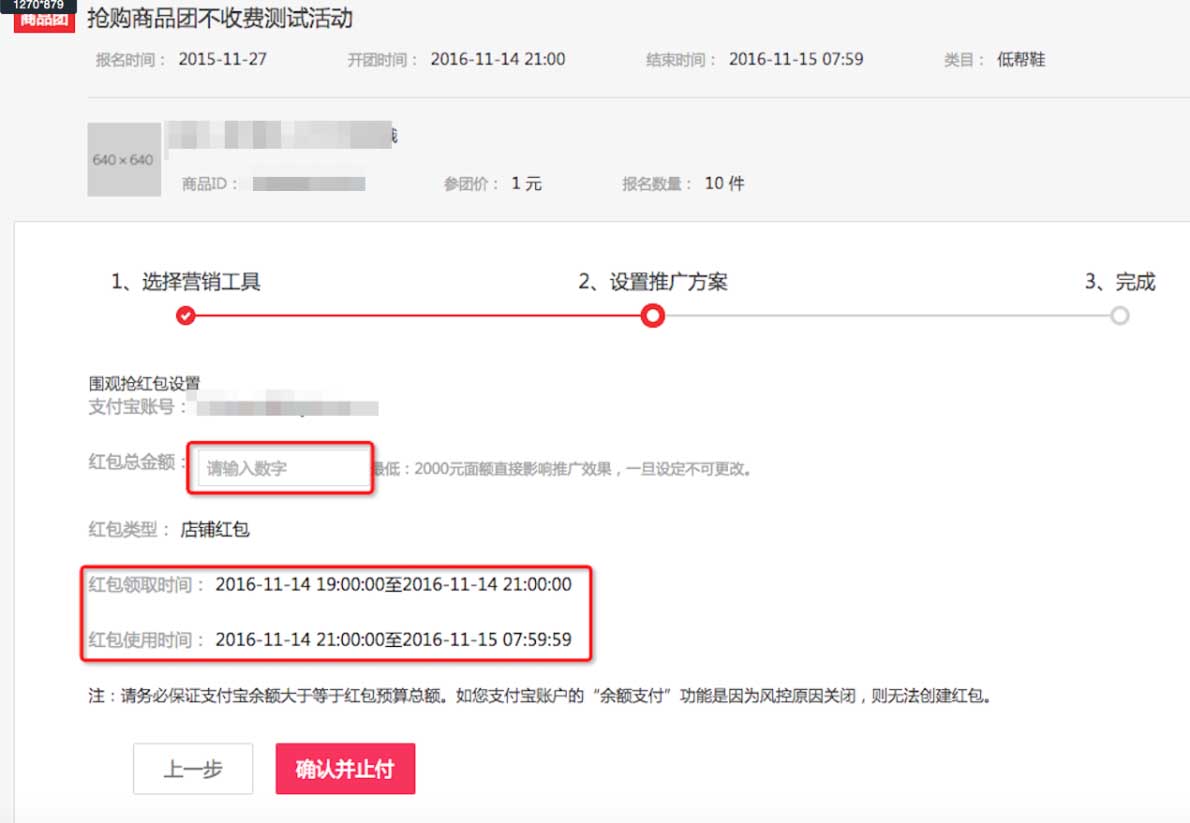Click the 结束时间 value 2016-11-15 07:59
The height and width of the screenshot is (823, 1190).
796,59
